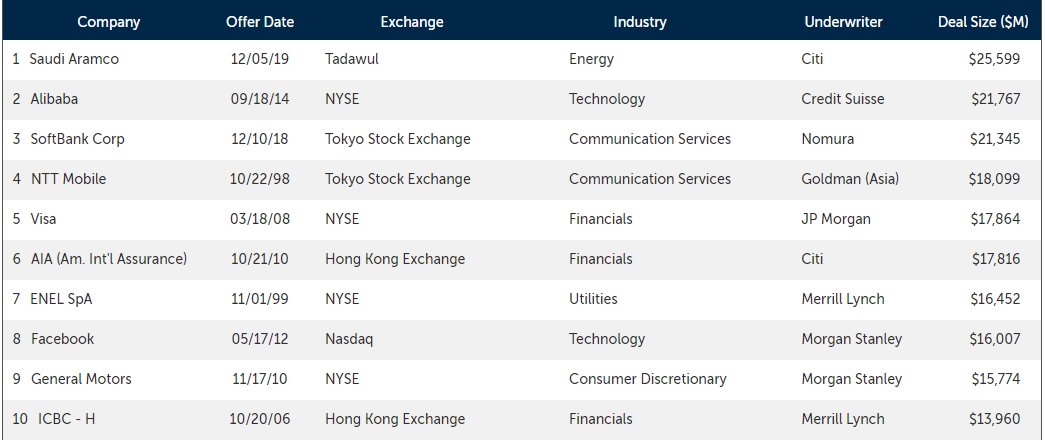The width and height of the screenshot is (1045, 440).
Task: Select the Industry column header
Action: click(x=640, y=21)
